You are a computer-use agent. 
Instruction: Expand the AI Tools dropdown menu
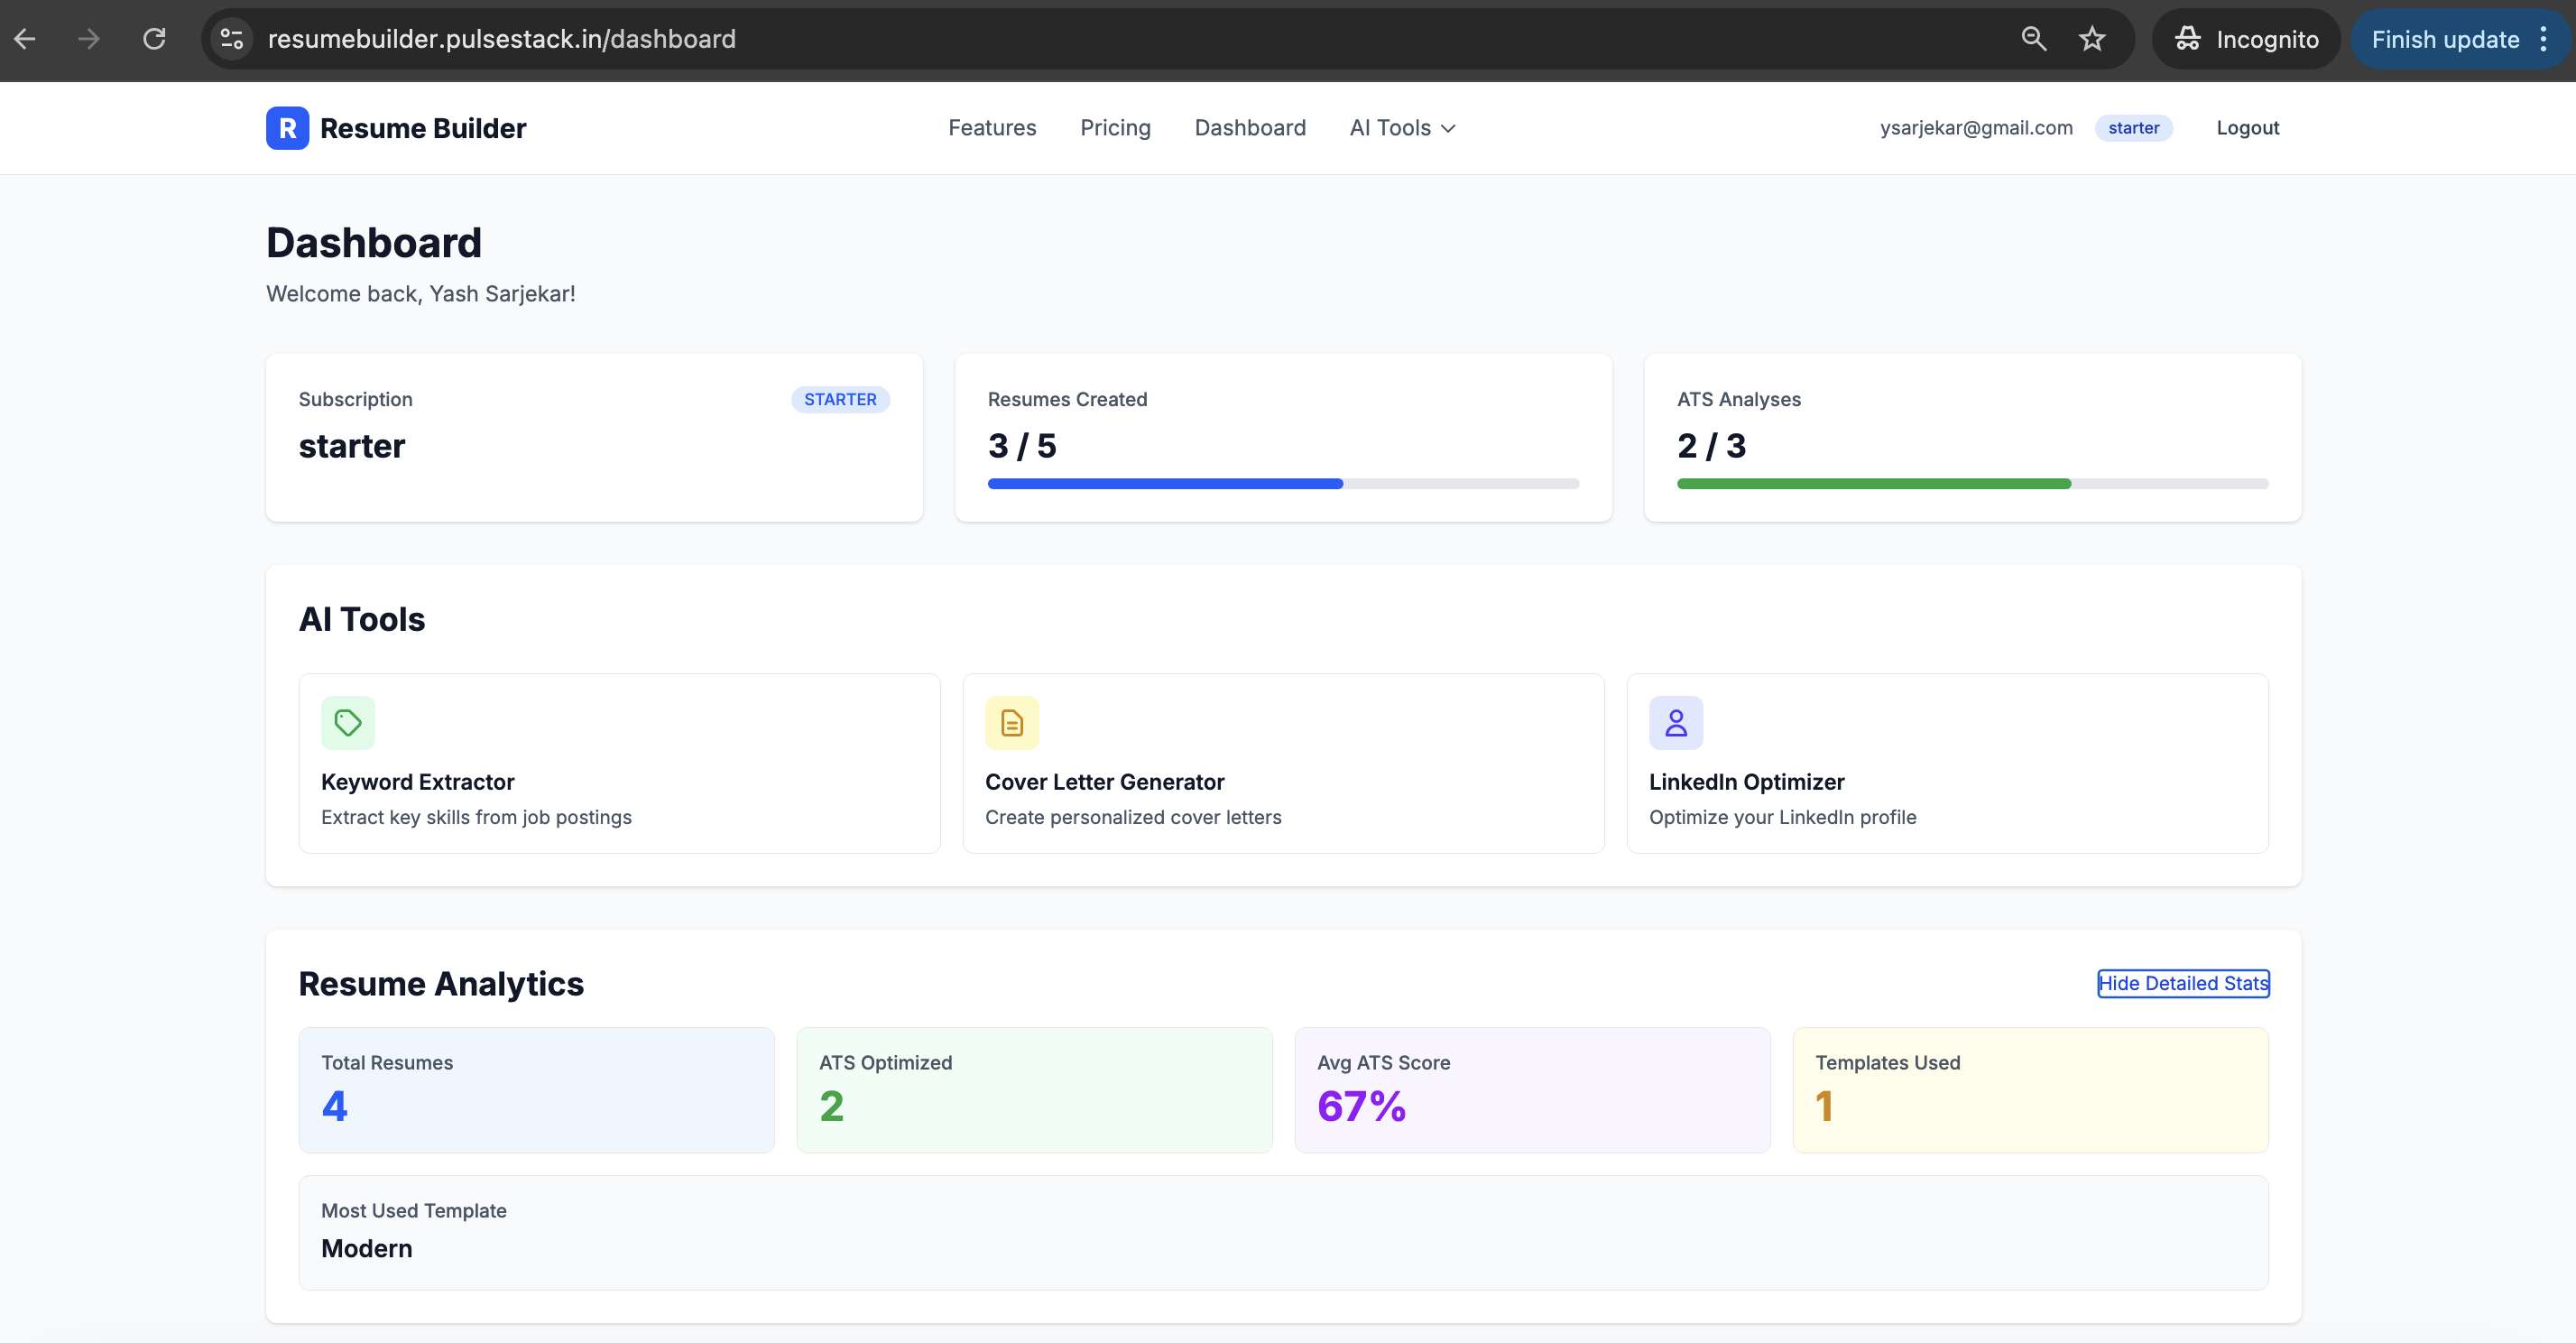point(1402,128)
